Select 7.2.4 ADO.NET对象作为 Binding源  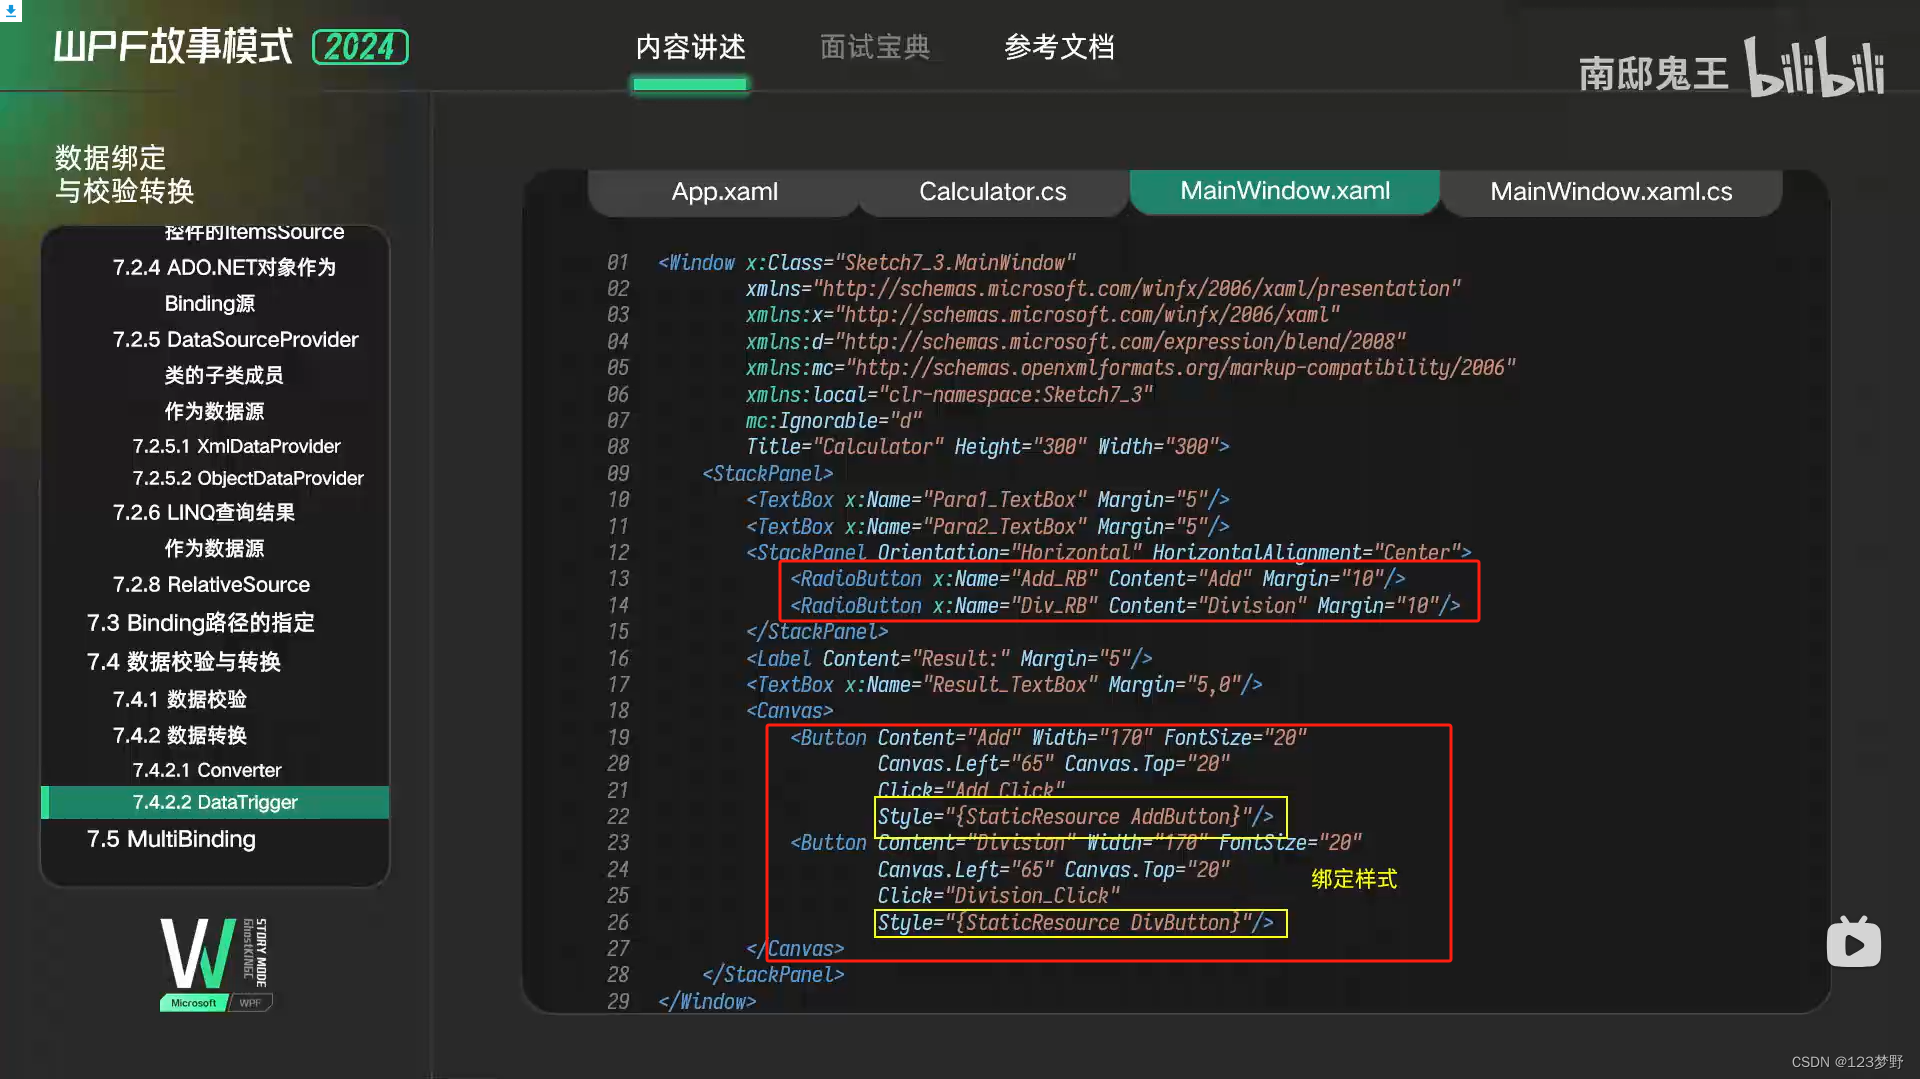coord(224,285)
